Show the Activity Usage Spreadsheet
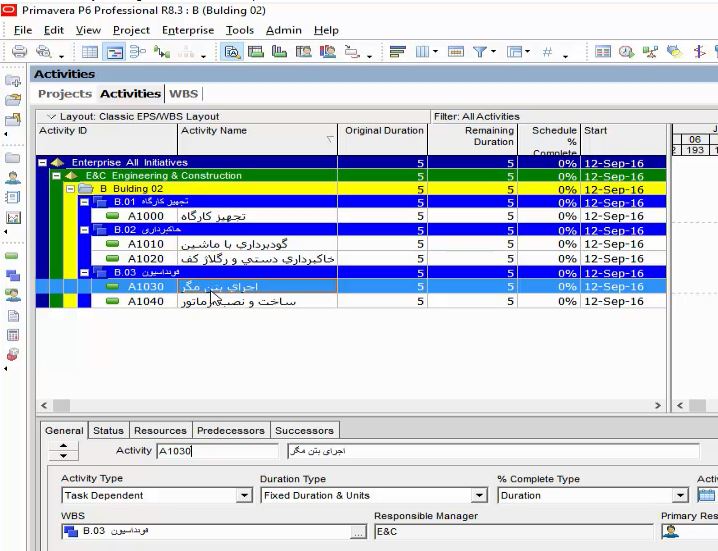The height and width of the screenshot is (551, 718). pos(256,52)
